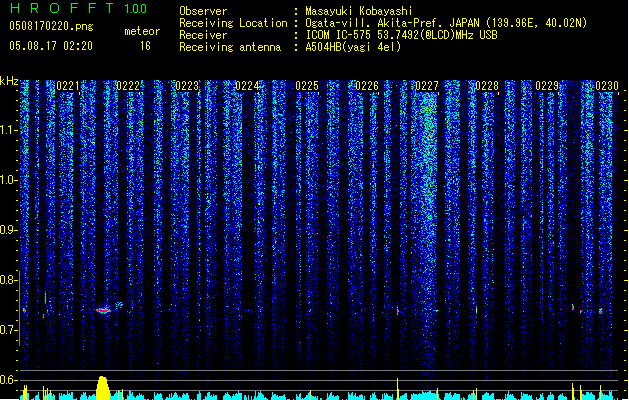
Task: Click the observer name Masayuki Kobayashi
Action: [359, 11]
